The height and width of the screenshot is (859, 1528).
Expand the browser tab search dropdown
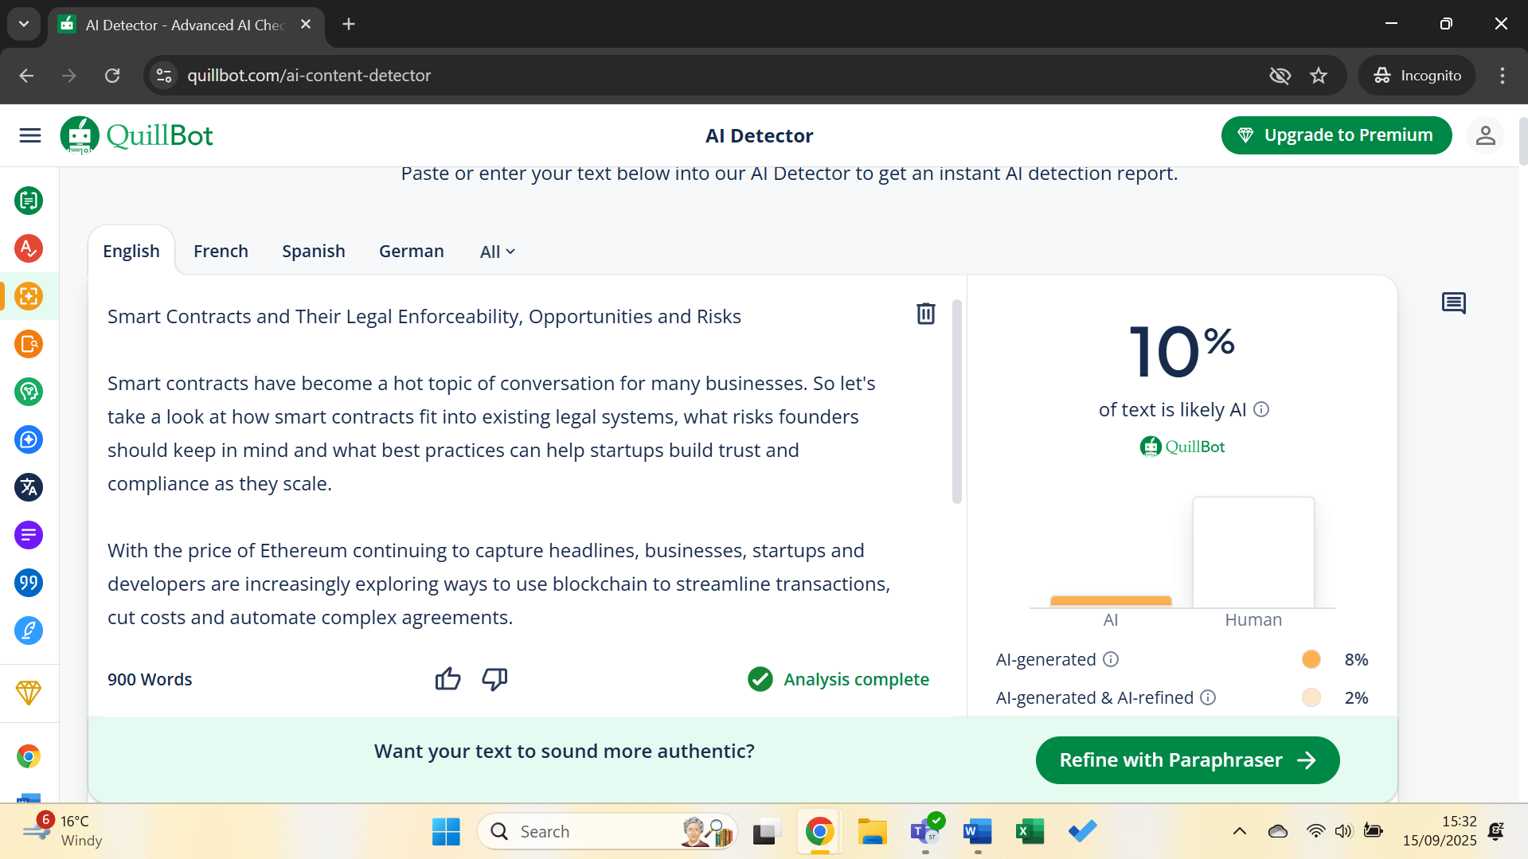(24, 24)
